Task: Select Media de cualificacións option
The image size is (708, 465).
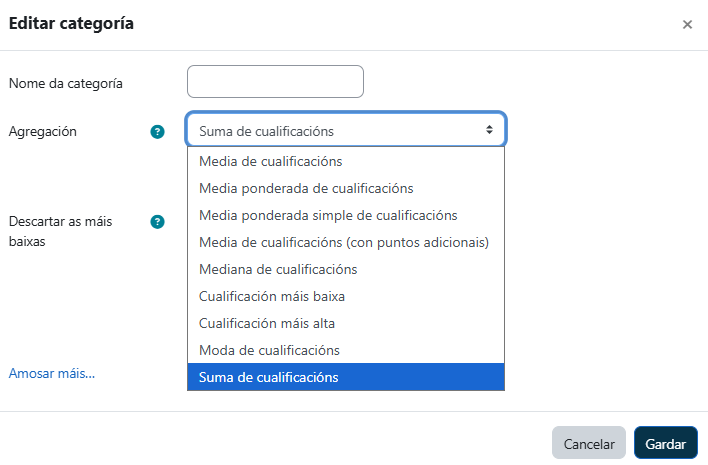Action: click(271, 161)
